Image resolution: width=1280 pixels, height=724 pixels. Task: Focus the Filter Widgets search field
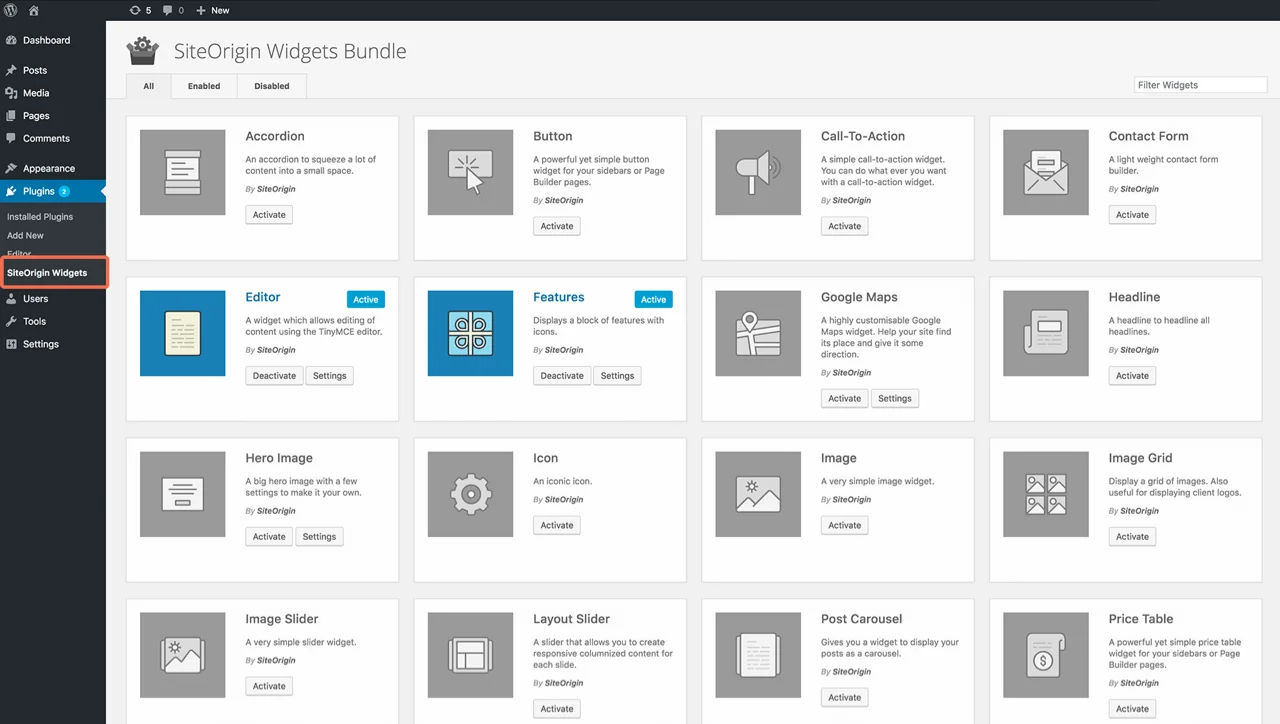click(1200, 85)
